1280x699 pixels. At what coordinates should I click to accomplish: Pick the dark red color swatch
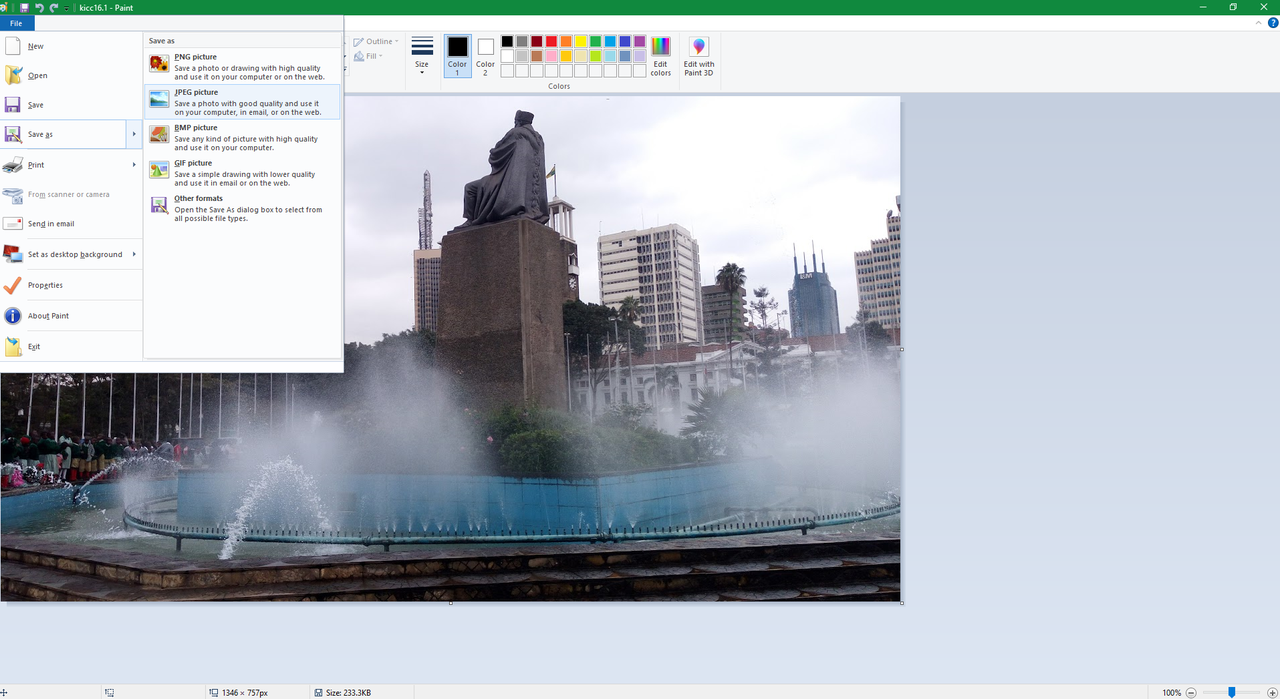[x=537, y=41]
